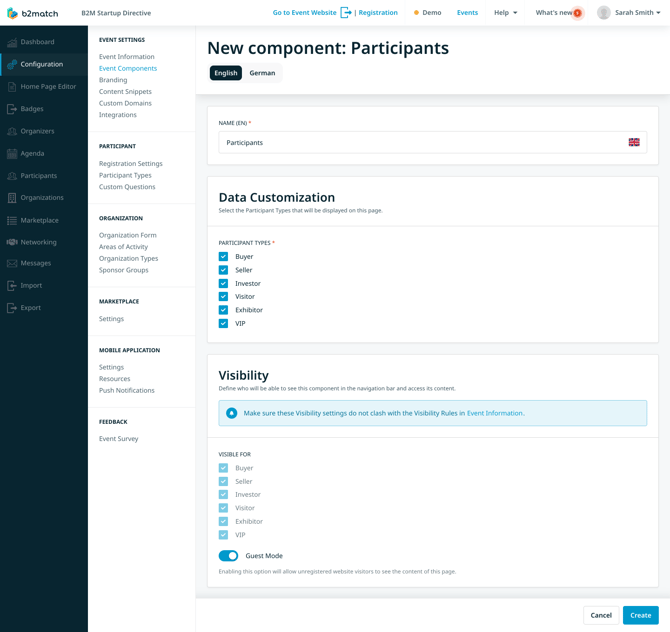Open the Messages envelope icon
This screenshot has width=670, height=632.
(x=12, y=264)
